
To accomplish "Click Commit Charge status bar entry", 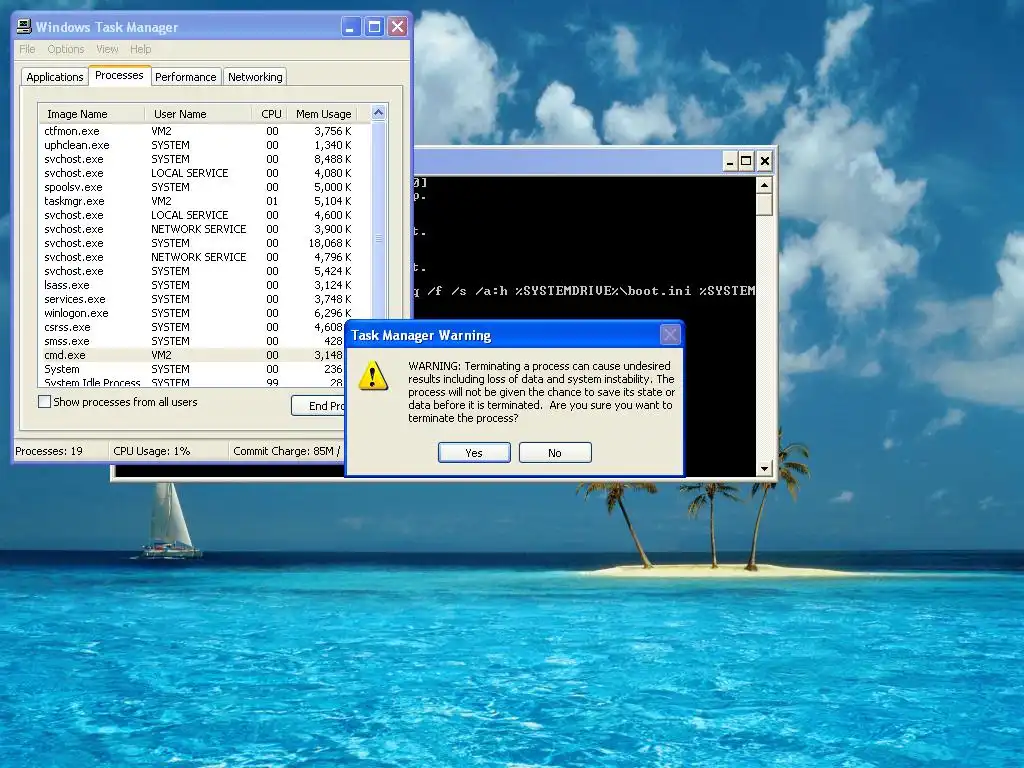I will pyautogui.click(x=287, y=451).
